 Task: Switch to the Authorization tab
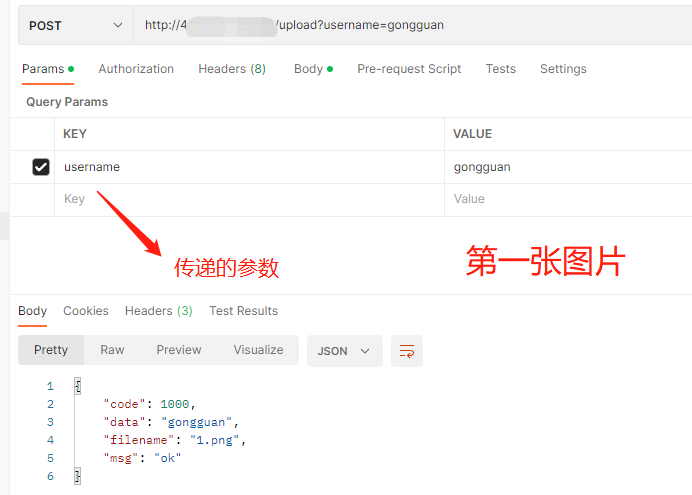click(136, 69)
